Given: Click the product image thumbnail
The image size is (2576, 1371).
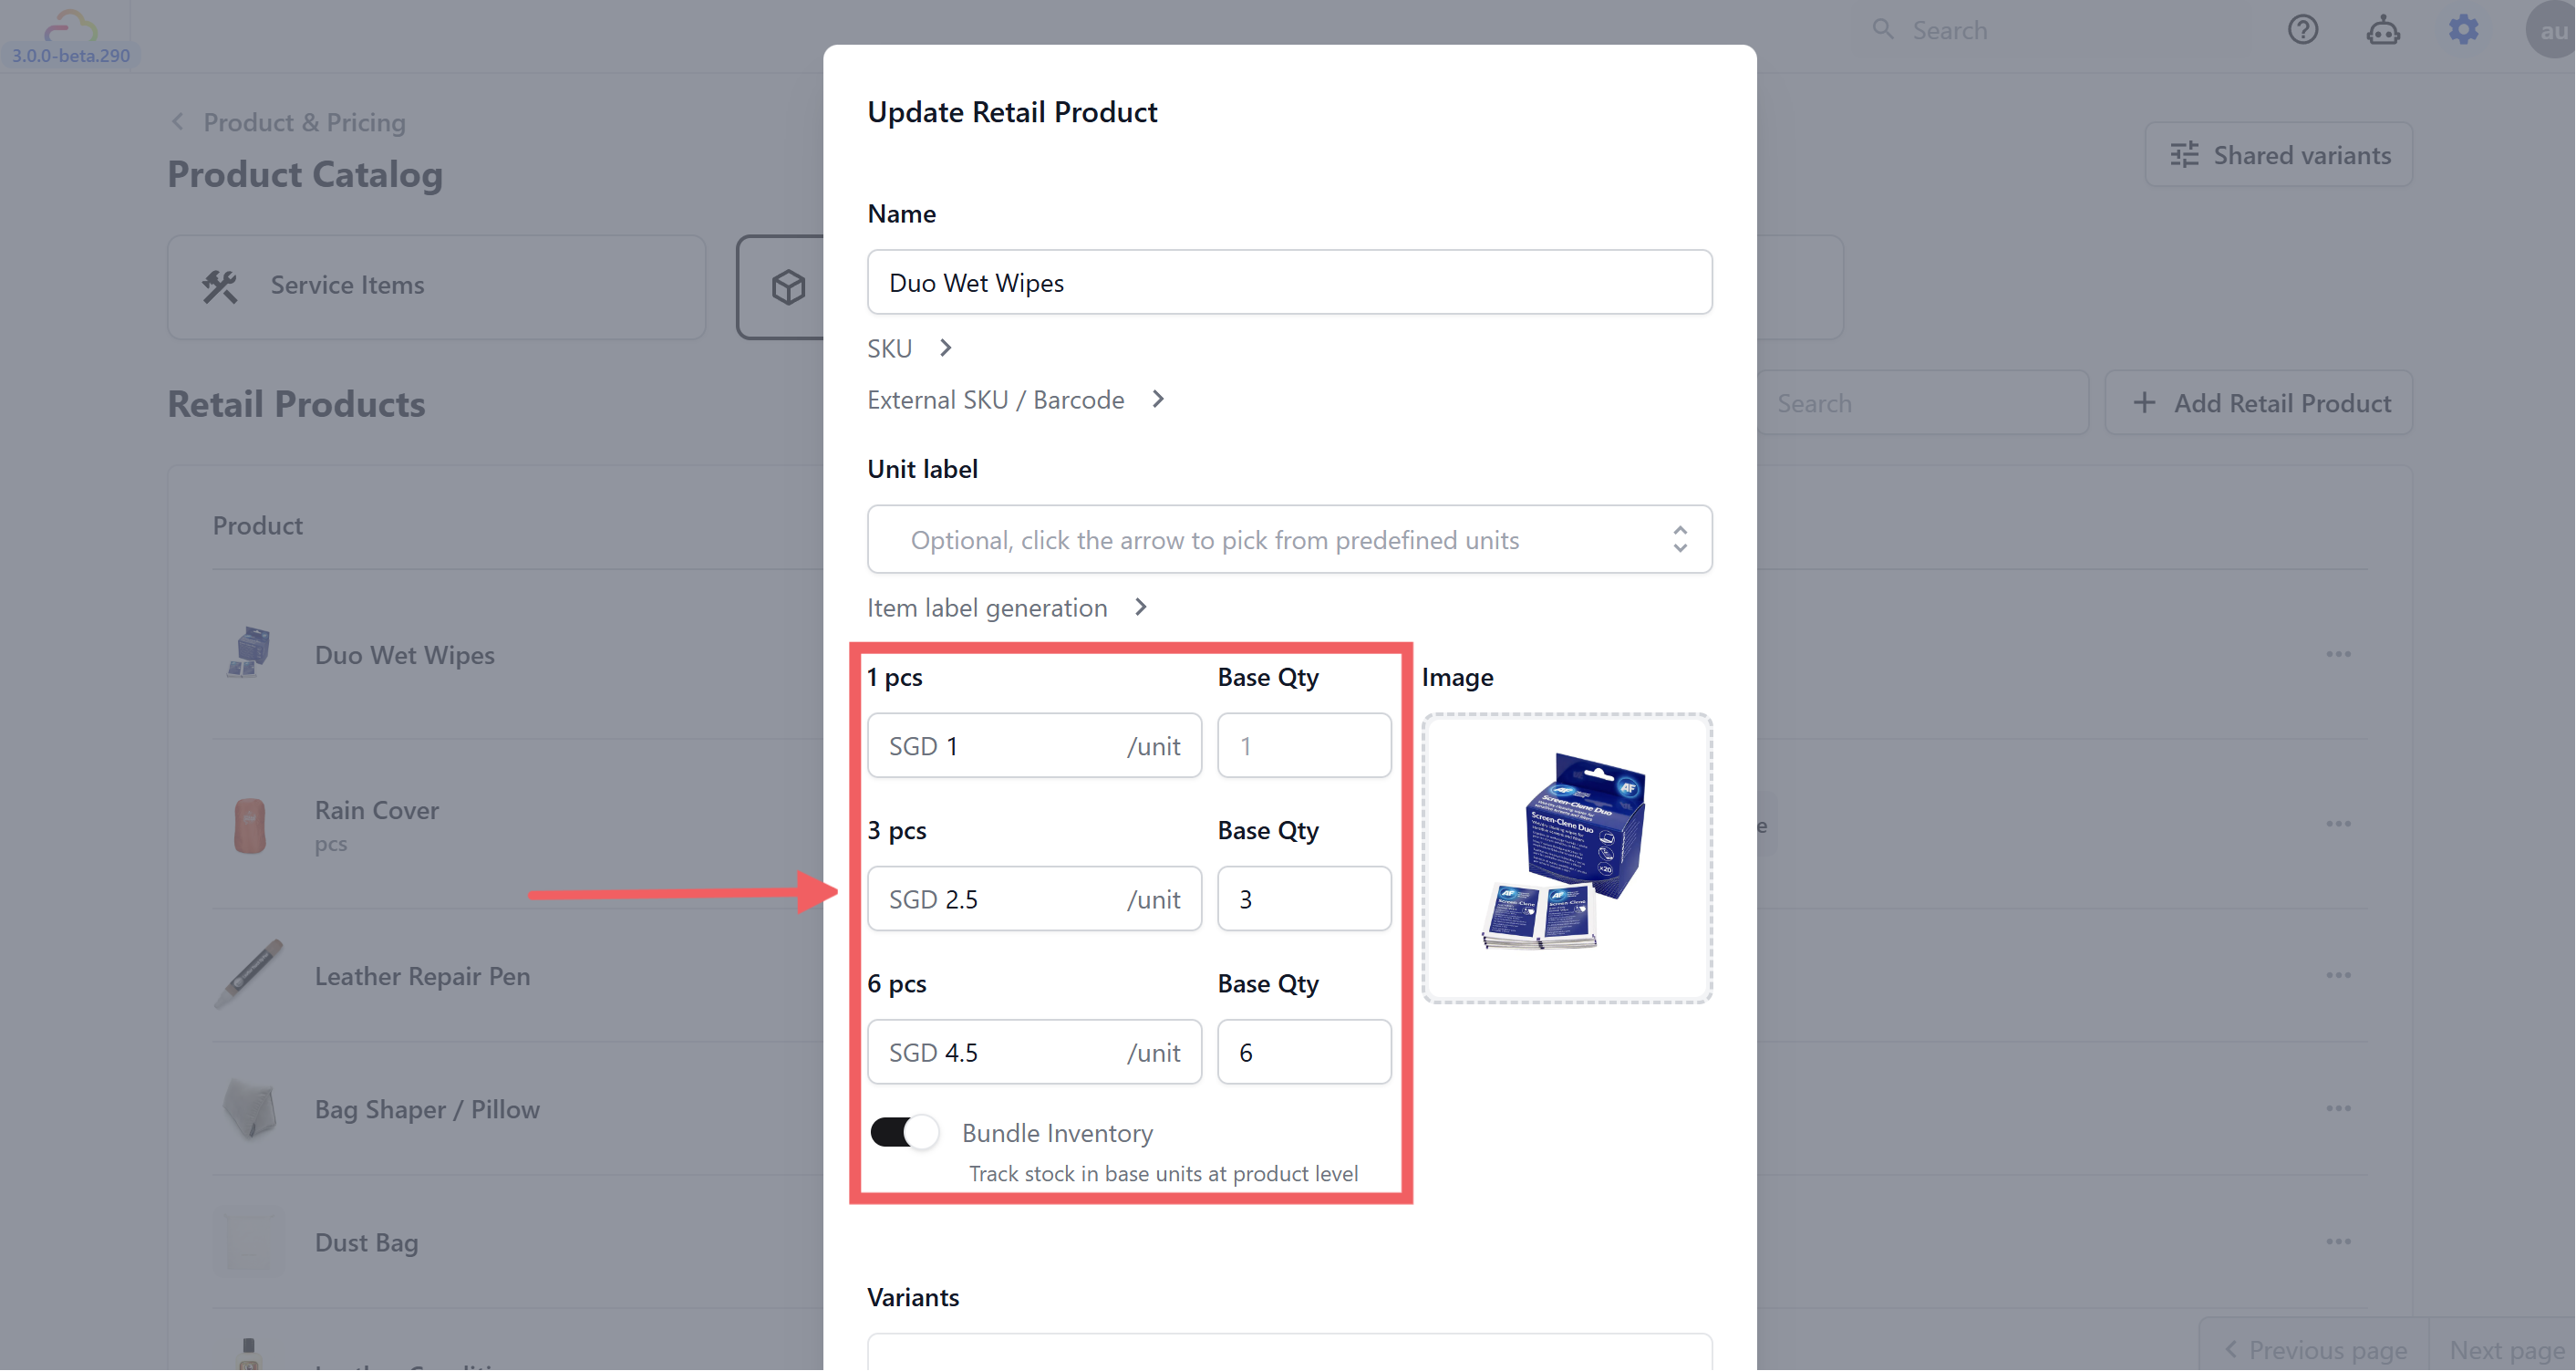Looking at the screenshot, I should pyautogui.click(x=1566, y=857).
